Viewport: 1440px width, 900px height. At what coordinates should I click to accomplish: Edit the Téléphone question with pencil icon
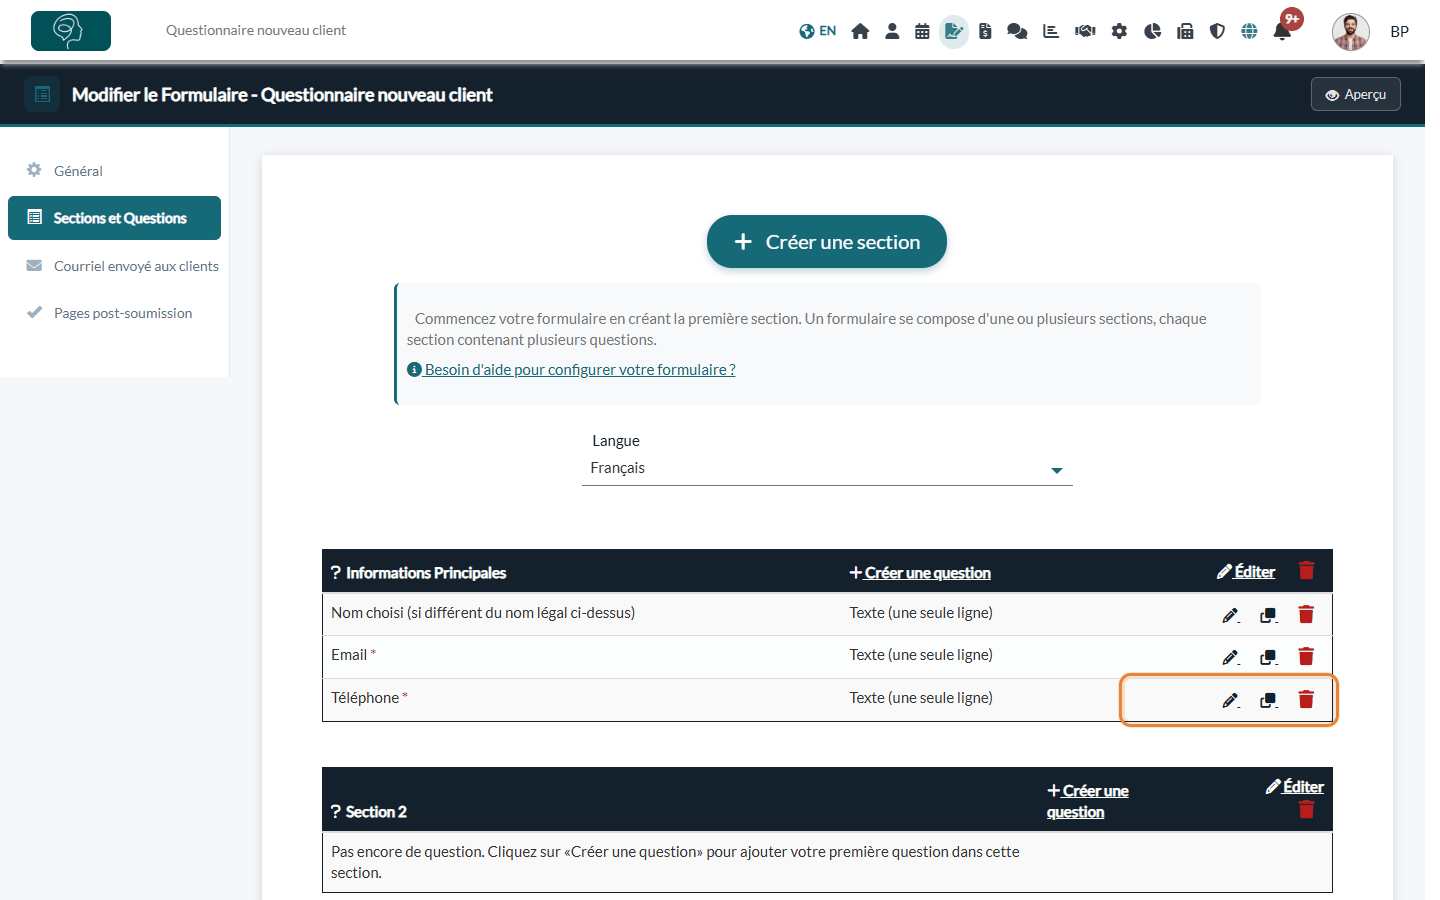pos(1231,700)
